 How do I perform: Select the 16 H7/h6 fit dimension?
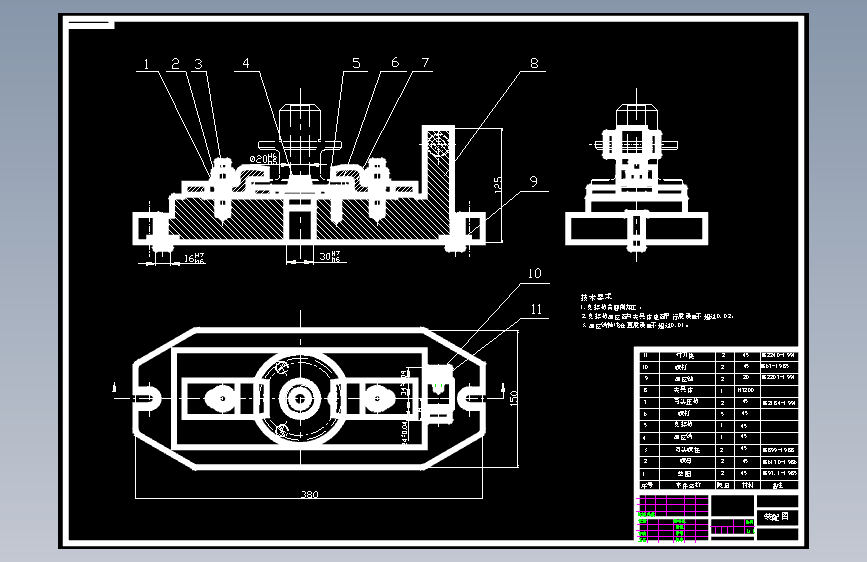pos(194,258)
